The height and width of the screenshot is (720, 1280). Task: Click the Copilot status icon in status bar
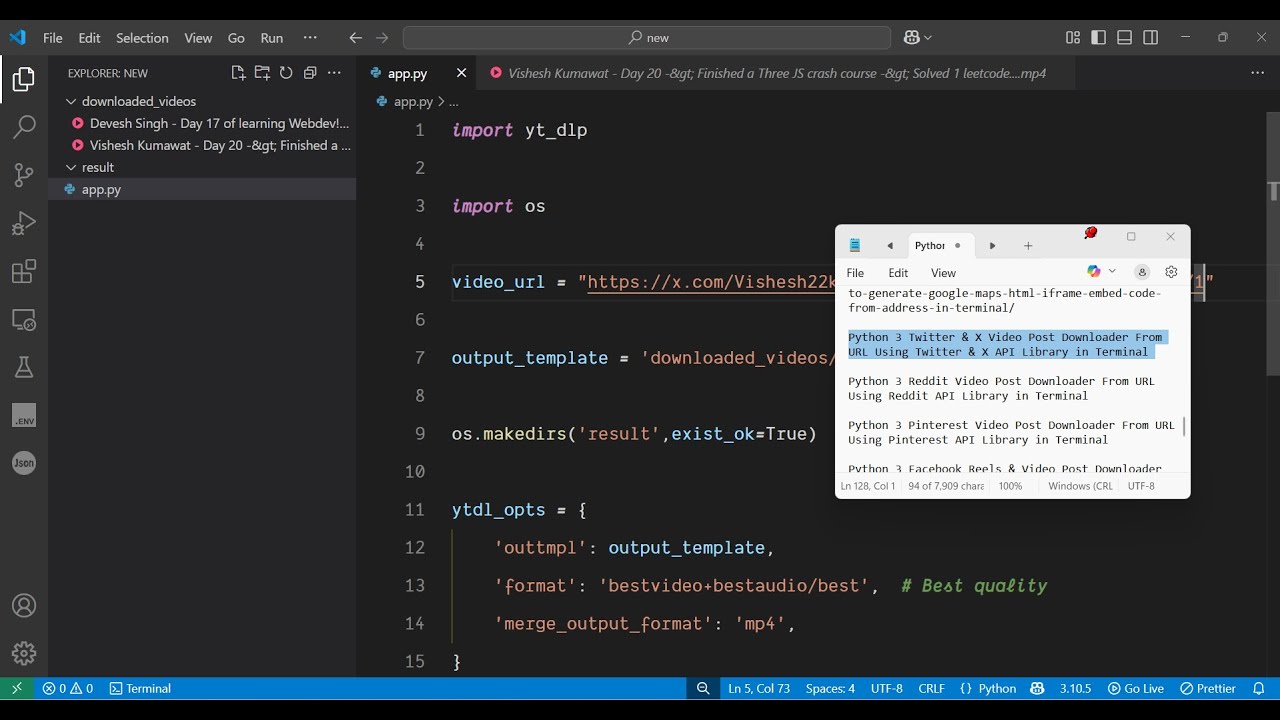coord(1037,688)
